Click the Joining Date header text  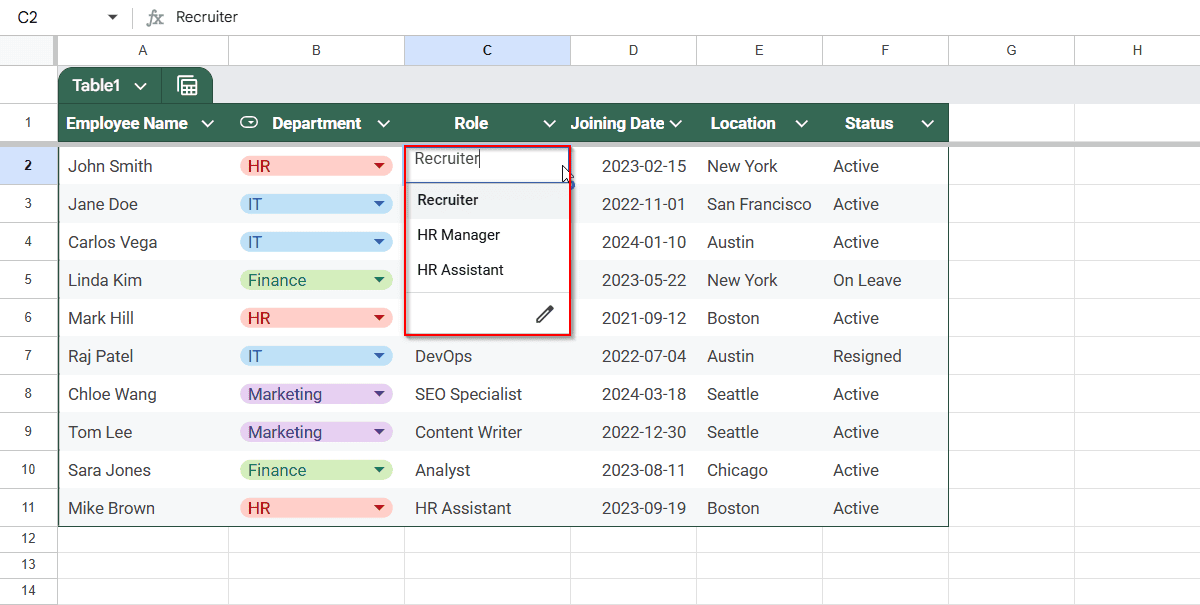[617, 124]
